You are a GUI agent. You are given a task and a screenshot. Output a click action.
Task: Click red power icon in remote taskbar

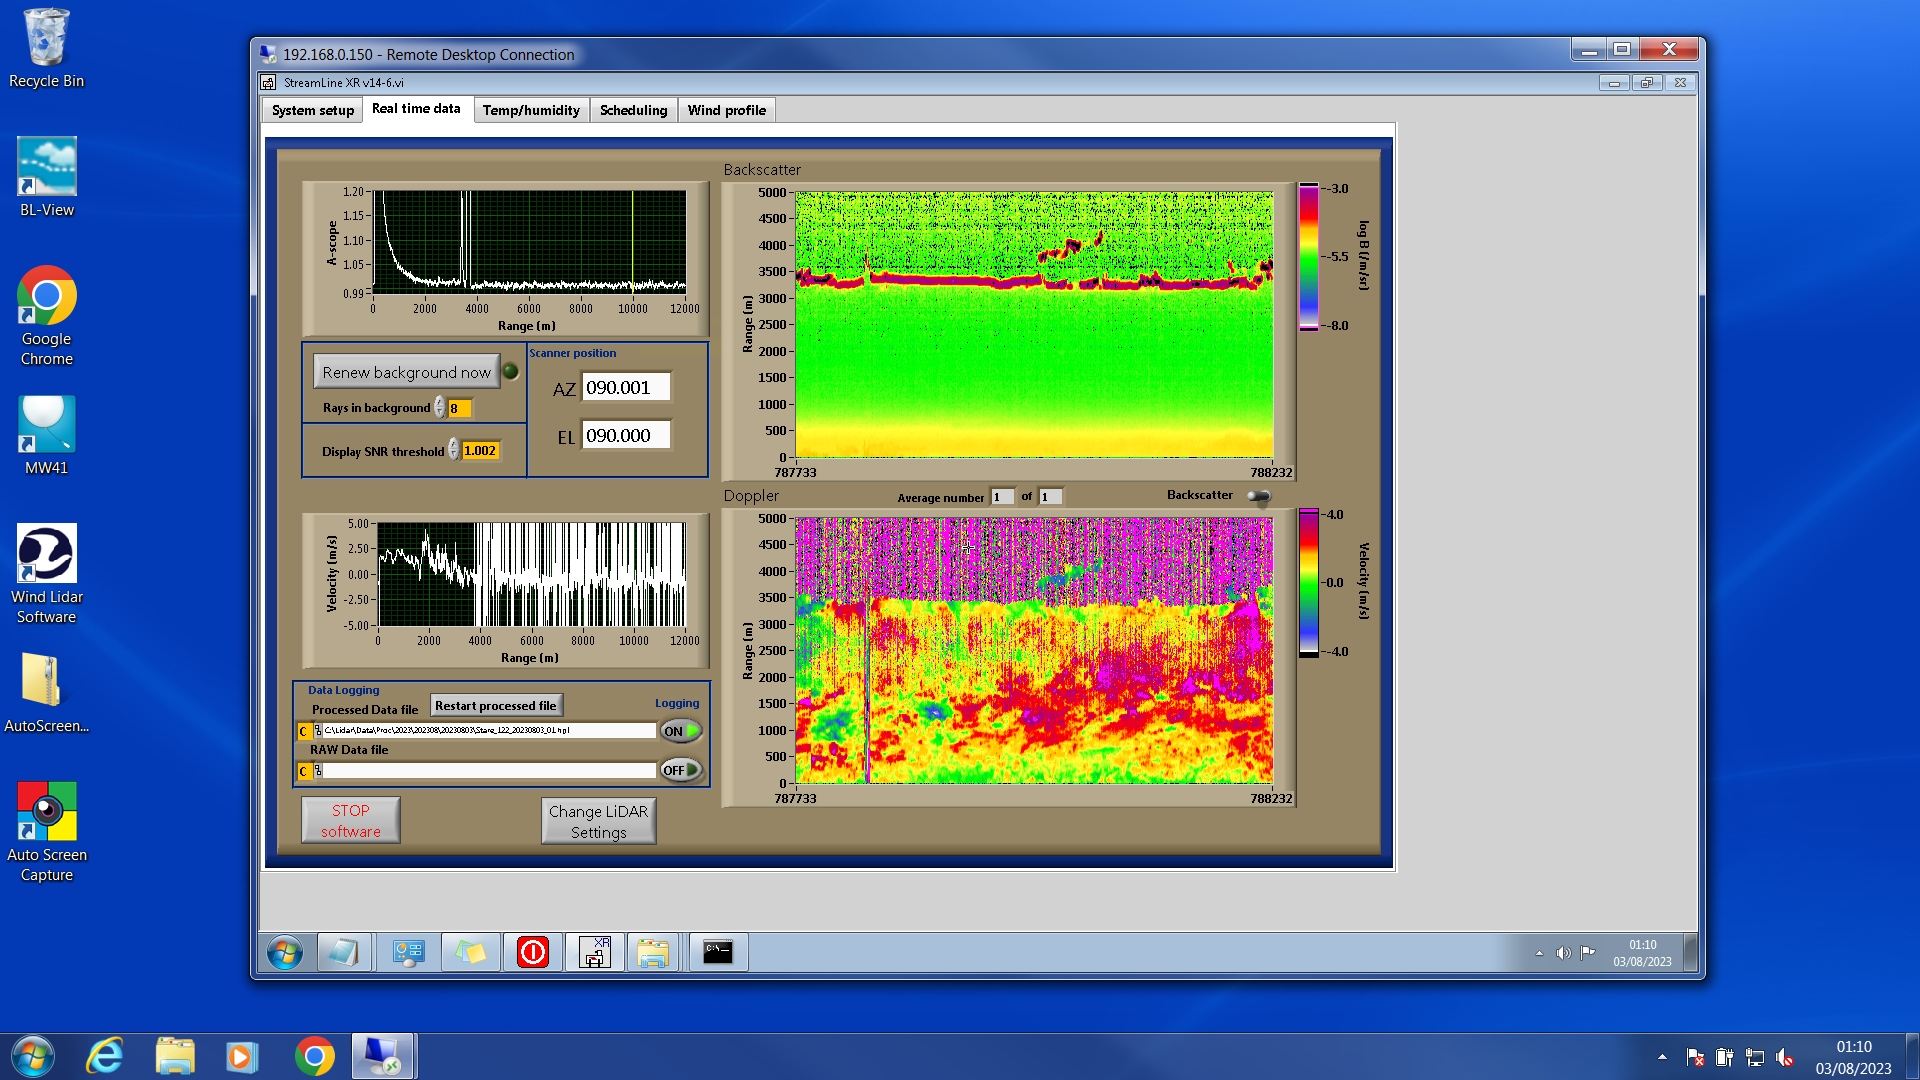click(532, 952)
